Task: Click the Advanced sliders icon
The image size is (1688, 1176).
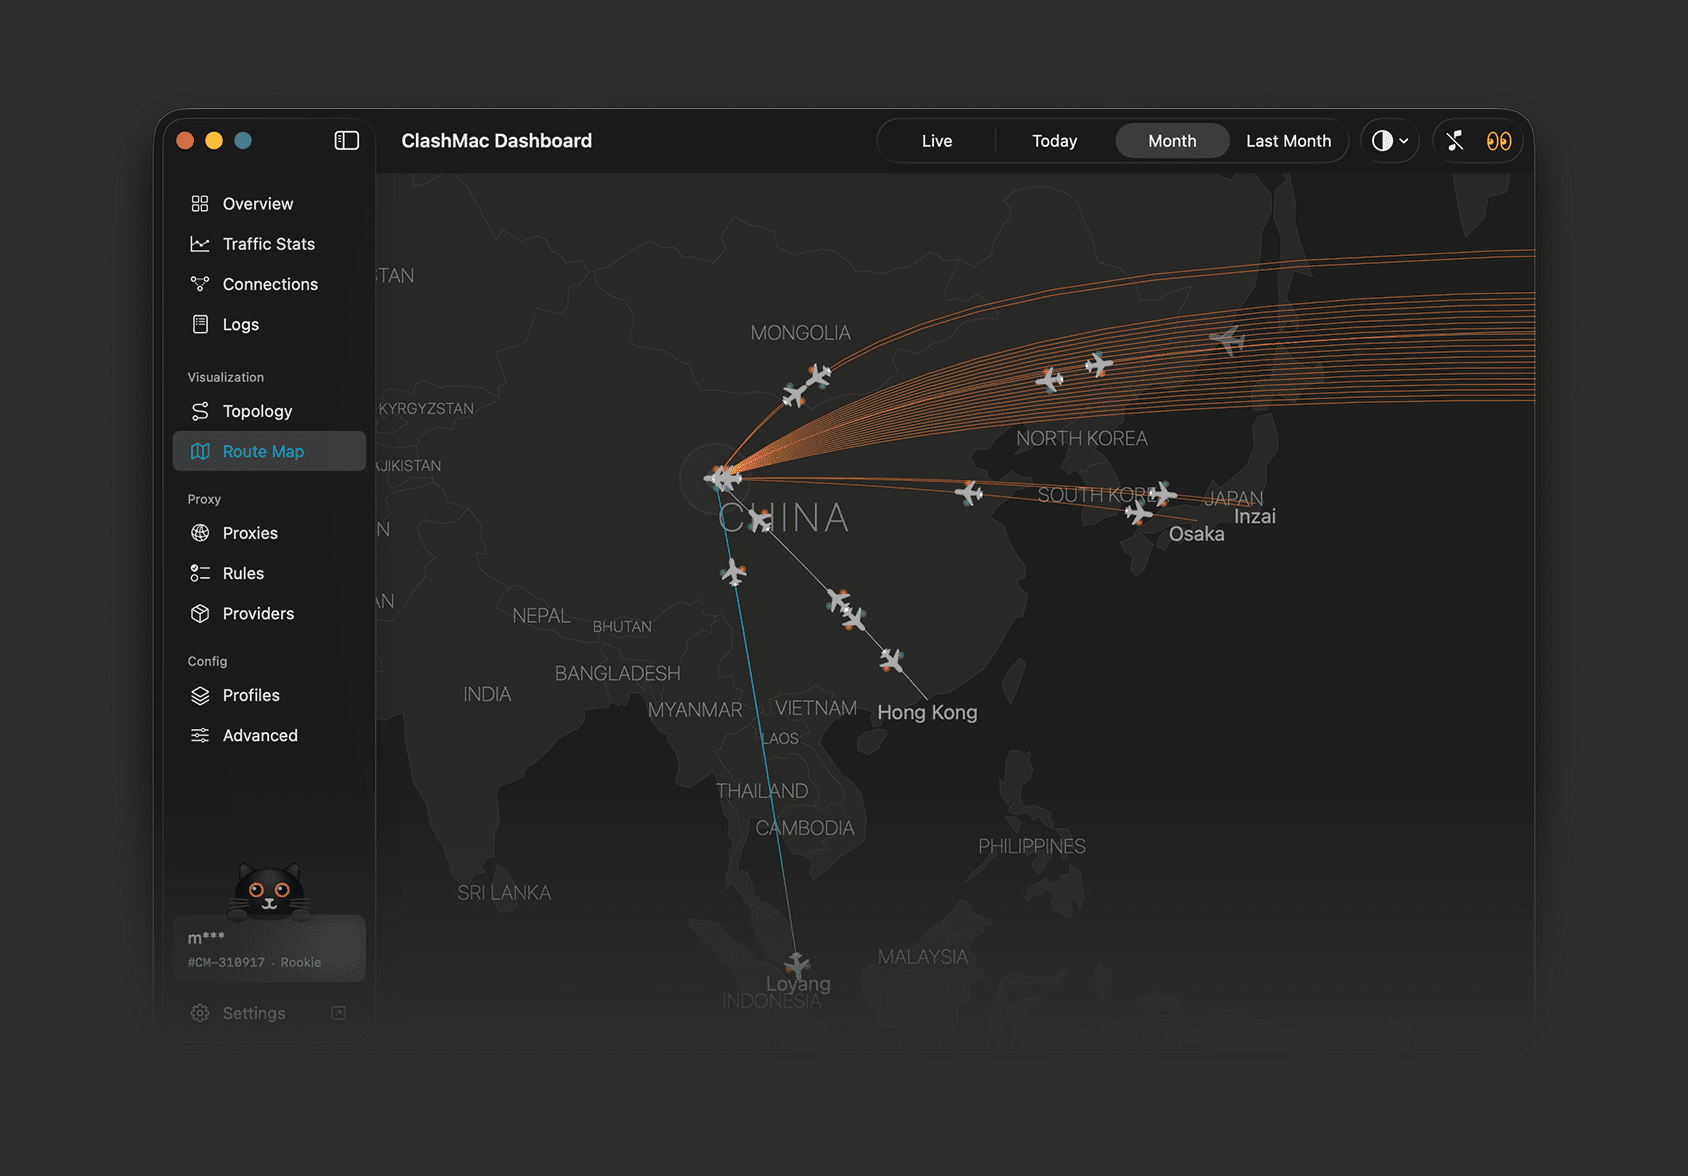Action: tap(200, 735)
